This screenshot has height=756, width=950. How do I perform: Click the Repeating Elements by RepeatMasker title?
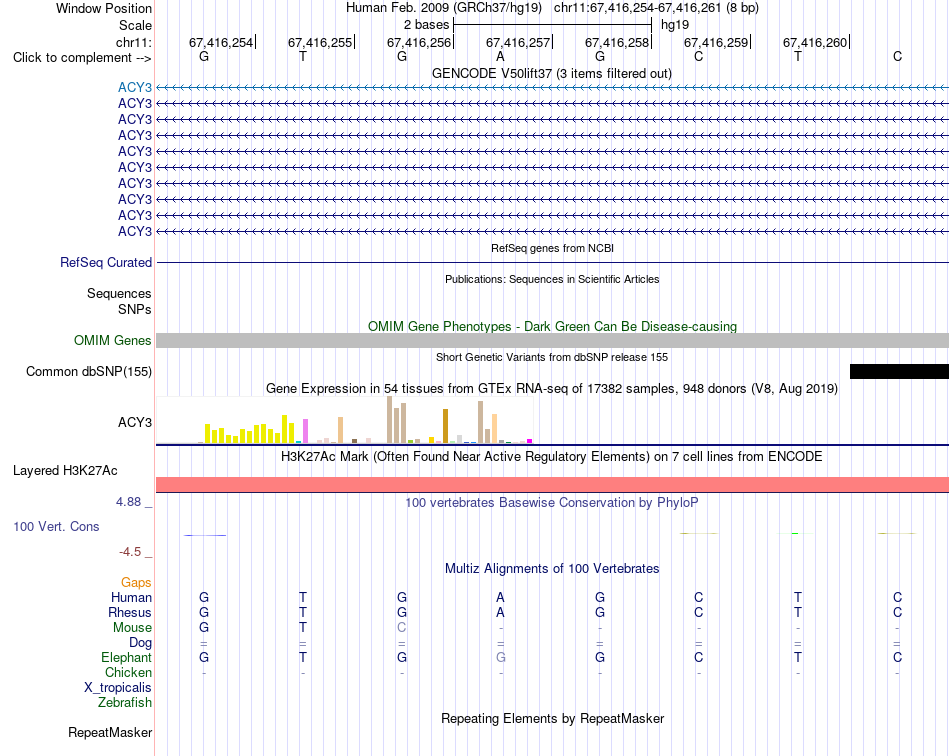(x=552, y=718)
